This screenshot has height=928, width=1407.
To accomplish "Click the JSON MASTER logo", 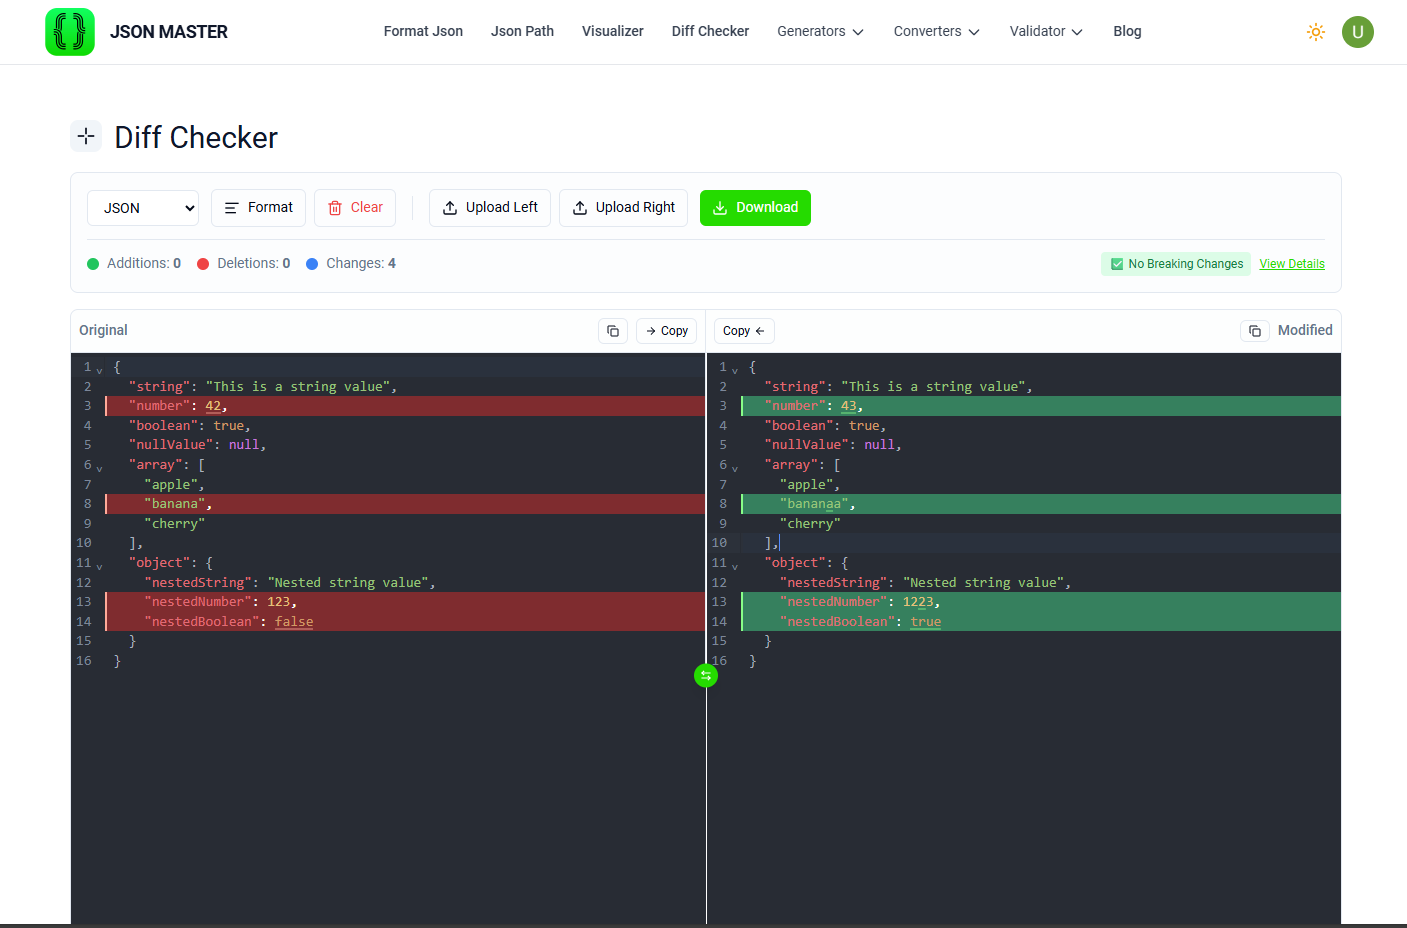I will (x=136, y=31).
